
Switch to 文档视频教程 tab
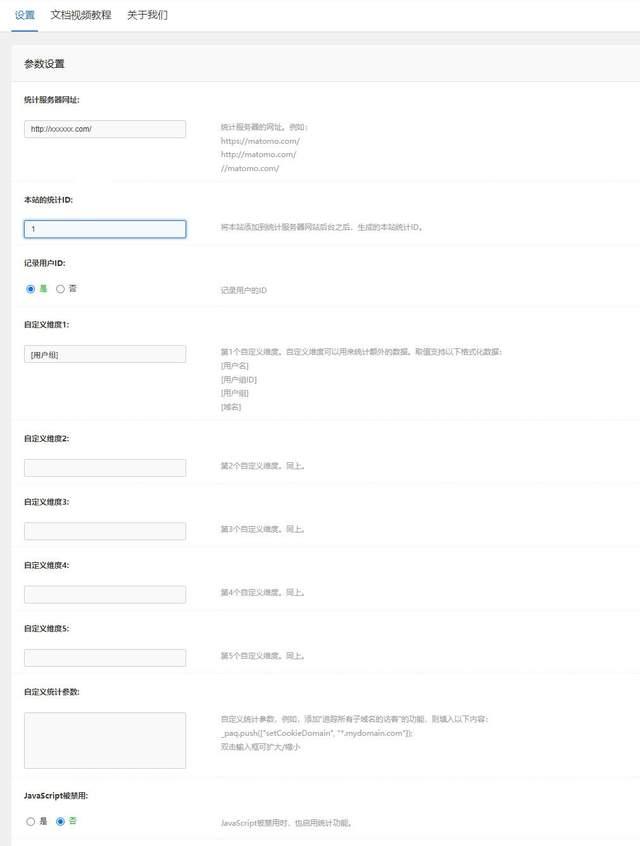click(81, 15)
